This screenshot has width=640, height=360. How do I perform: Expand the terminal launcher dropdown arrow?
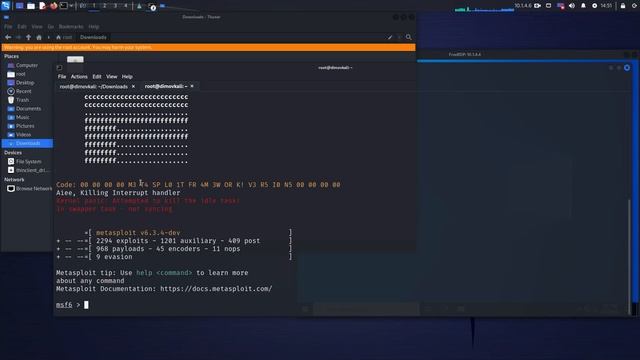point(71,6)
